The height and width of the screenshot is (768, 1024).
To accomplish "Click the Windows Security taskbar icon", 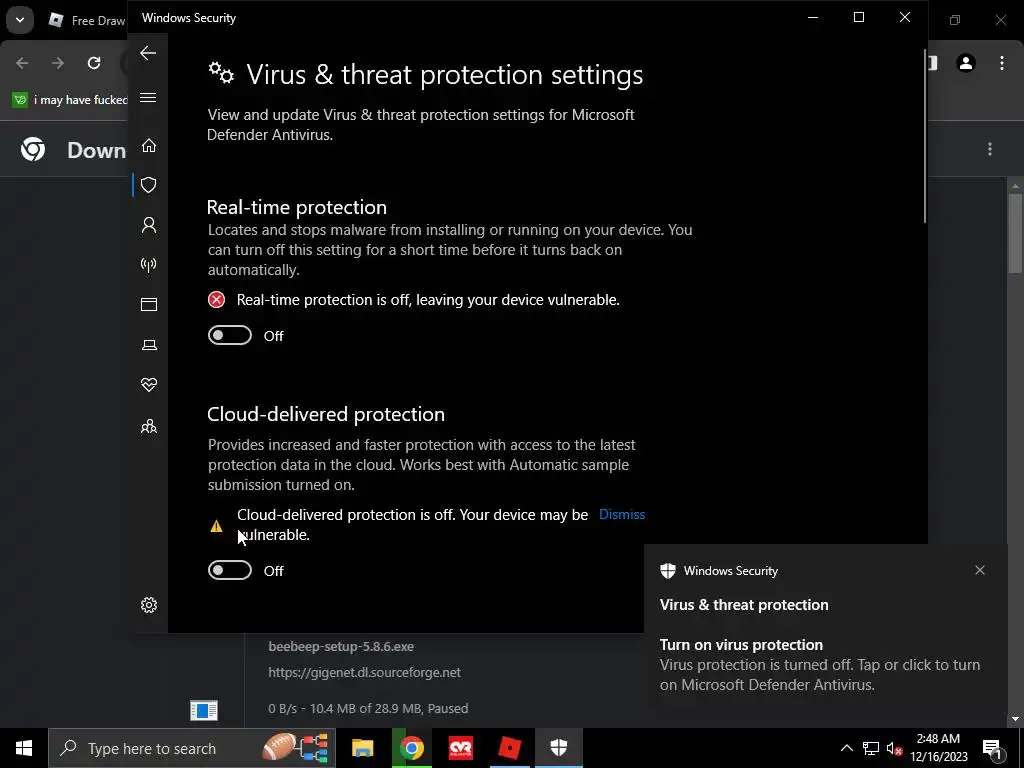I will (x=558, y=748).
